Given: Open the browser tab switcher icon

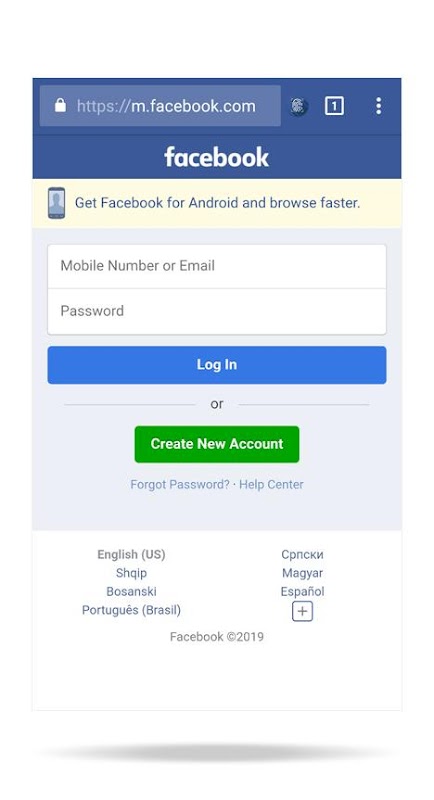Looking at the screenshot, I should (x=334, y=106).
